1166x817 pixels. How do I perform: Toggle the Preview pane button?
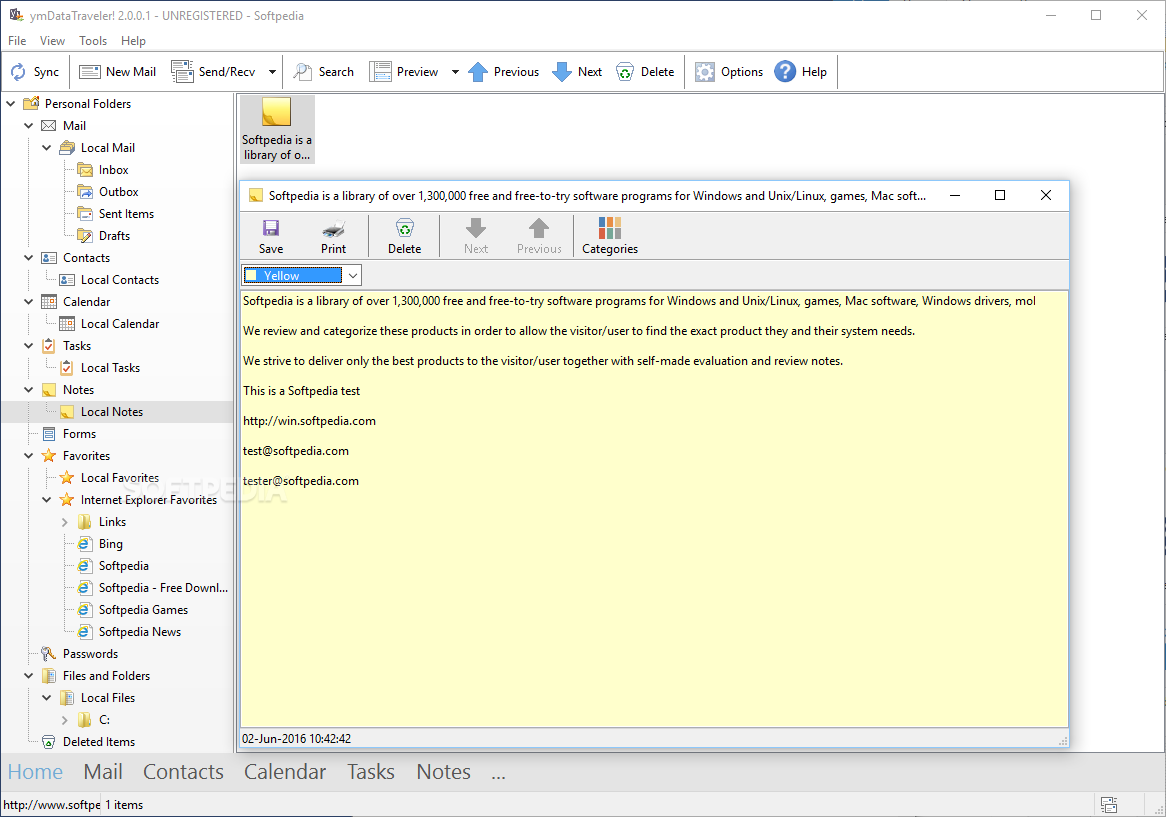(404, 71)
